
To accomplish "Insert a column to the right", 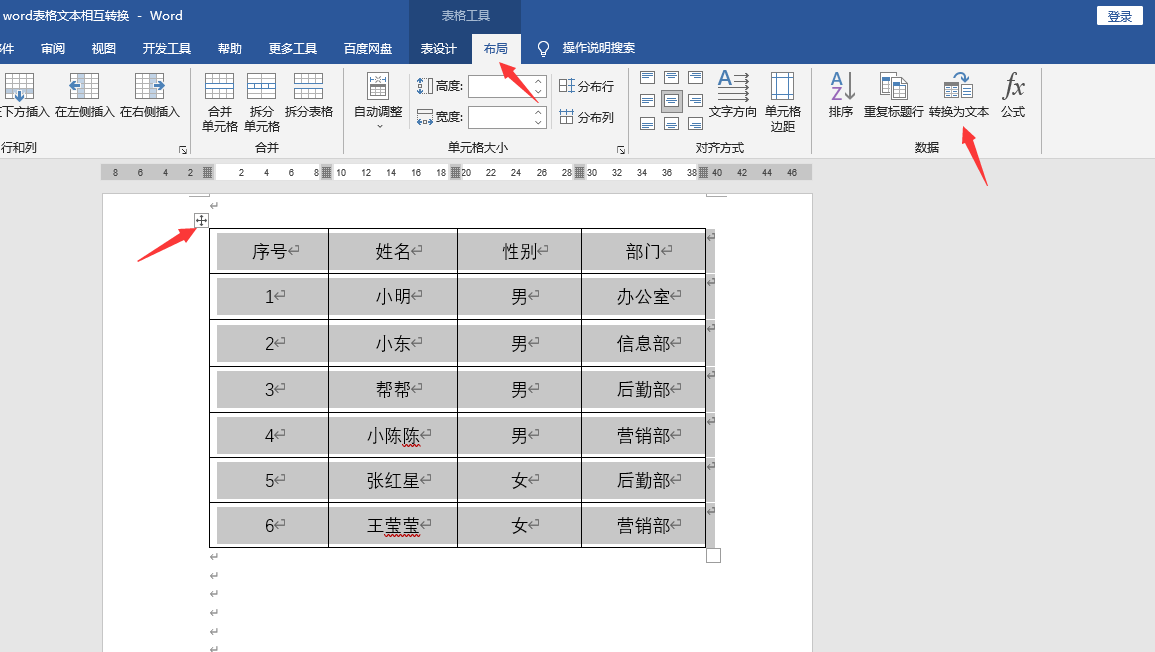I will click(150, 95).
